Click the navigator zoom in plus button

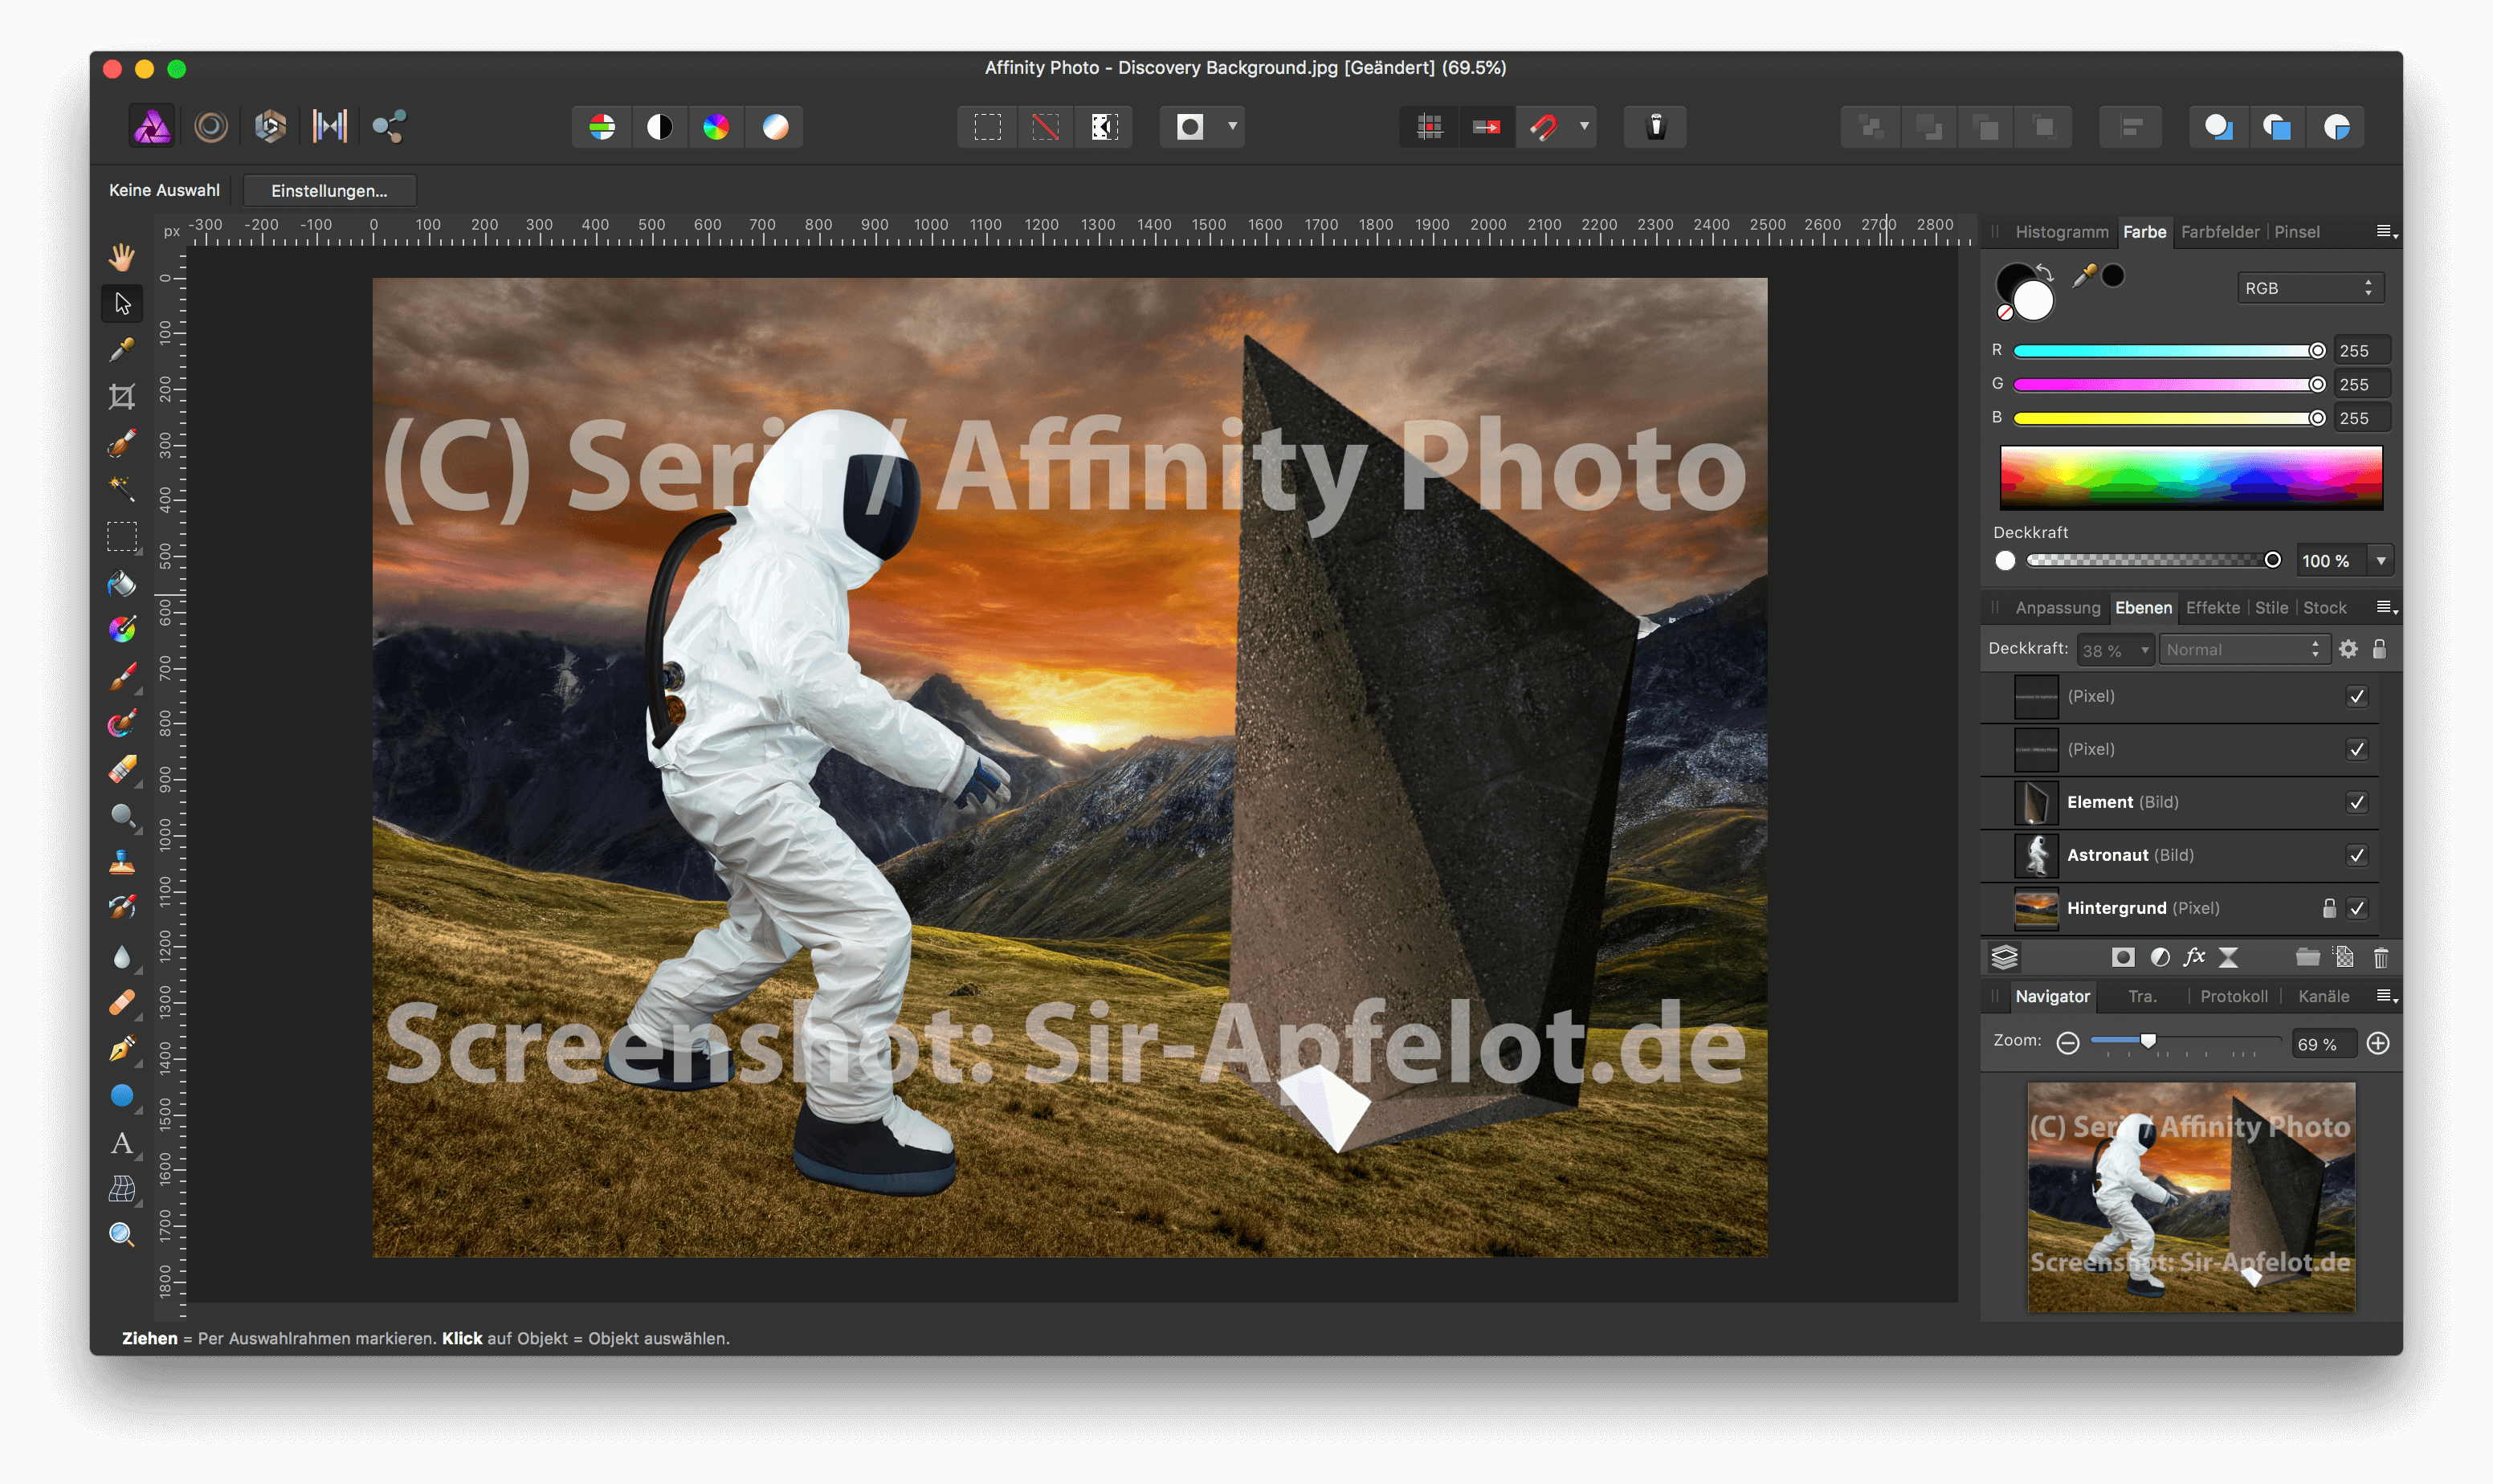coord(2378,1044)
